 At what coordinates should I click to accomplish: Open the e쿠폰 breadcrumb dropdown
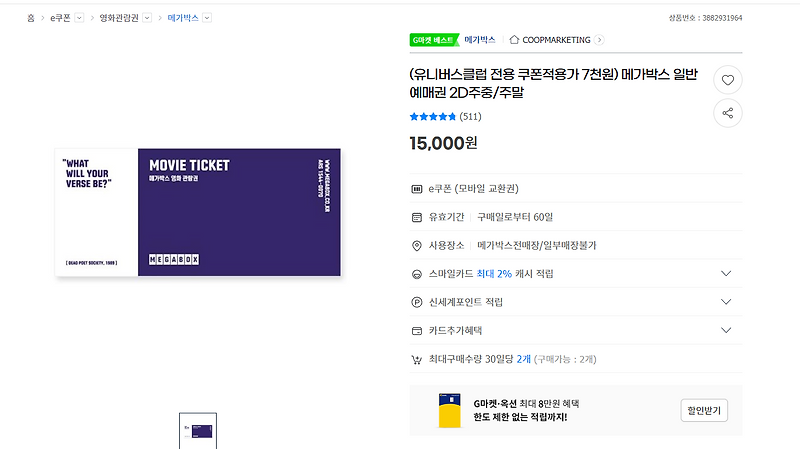[x=80, y=18]
